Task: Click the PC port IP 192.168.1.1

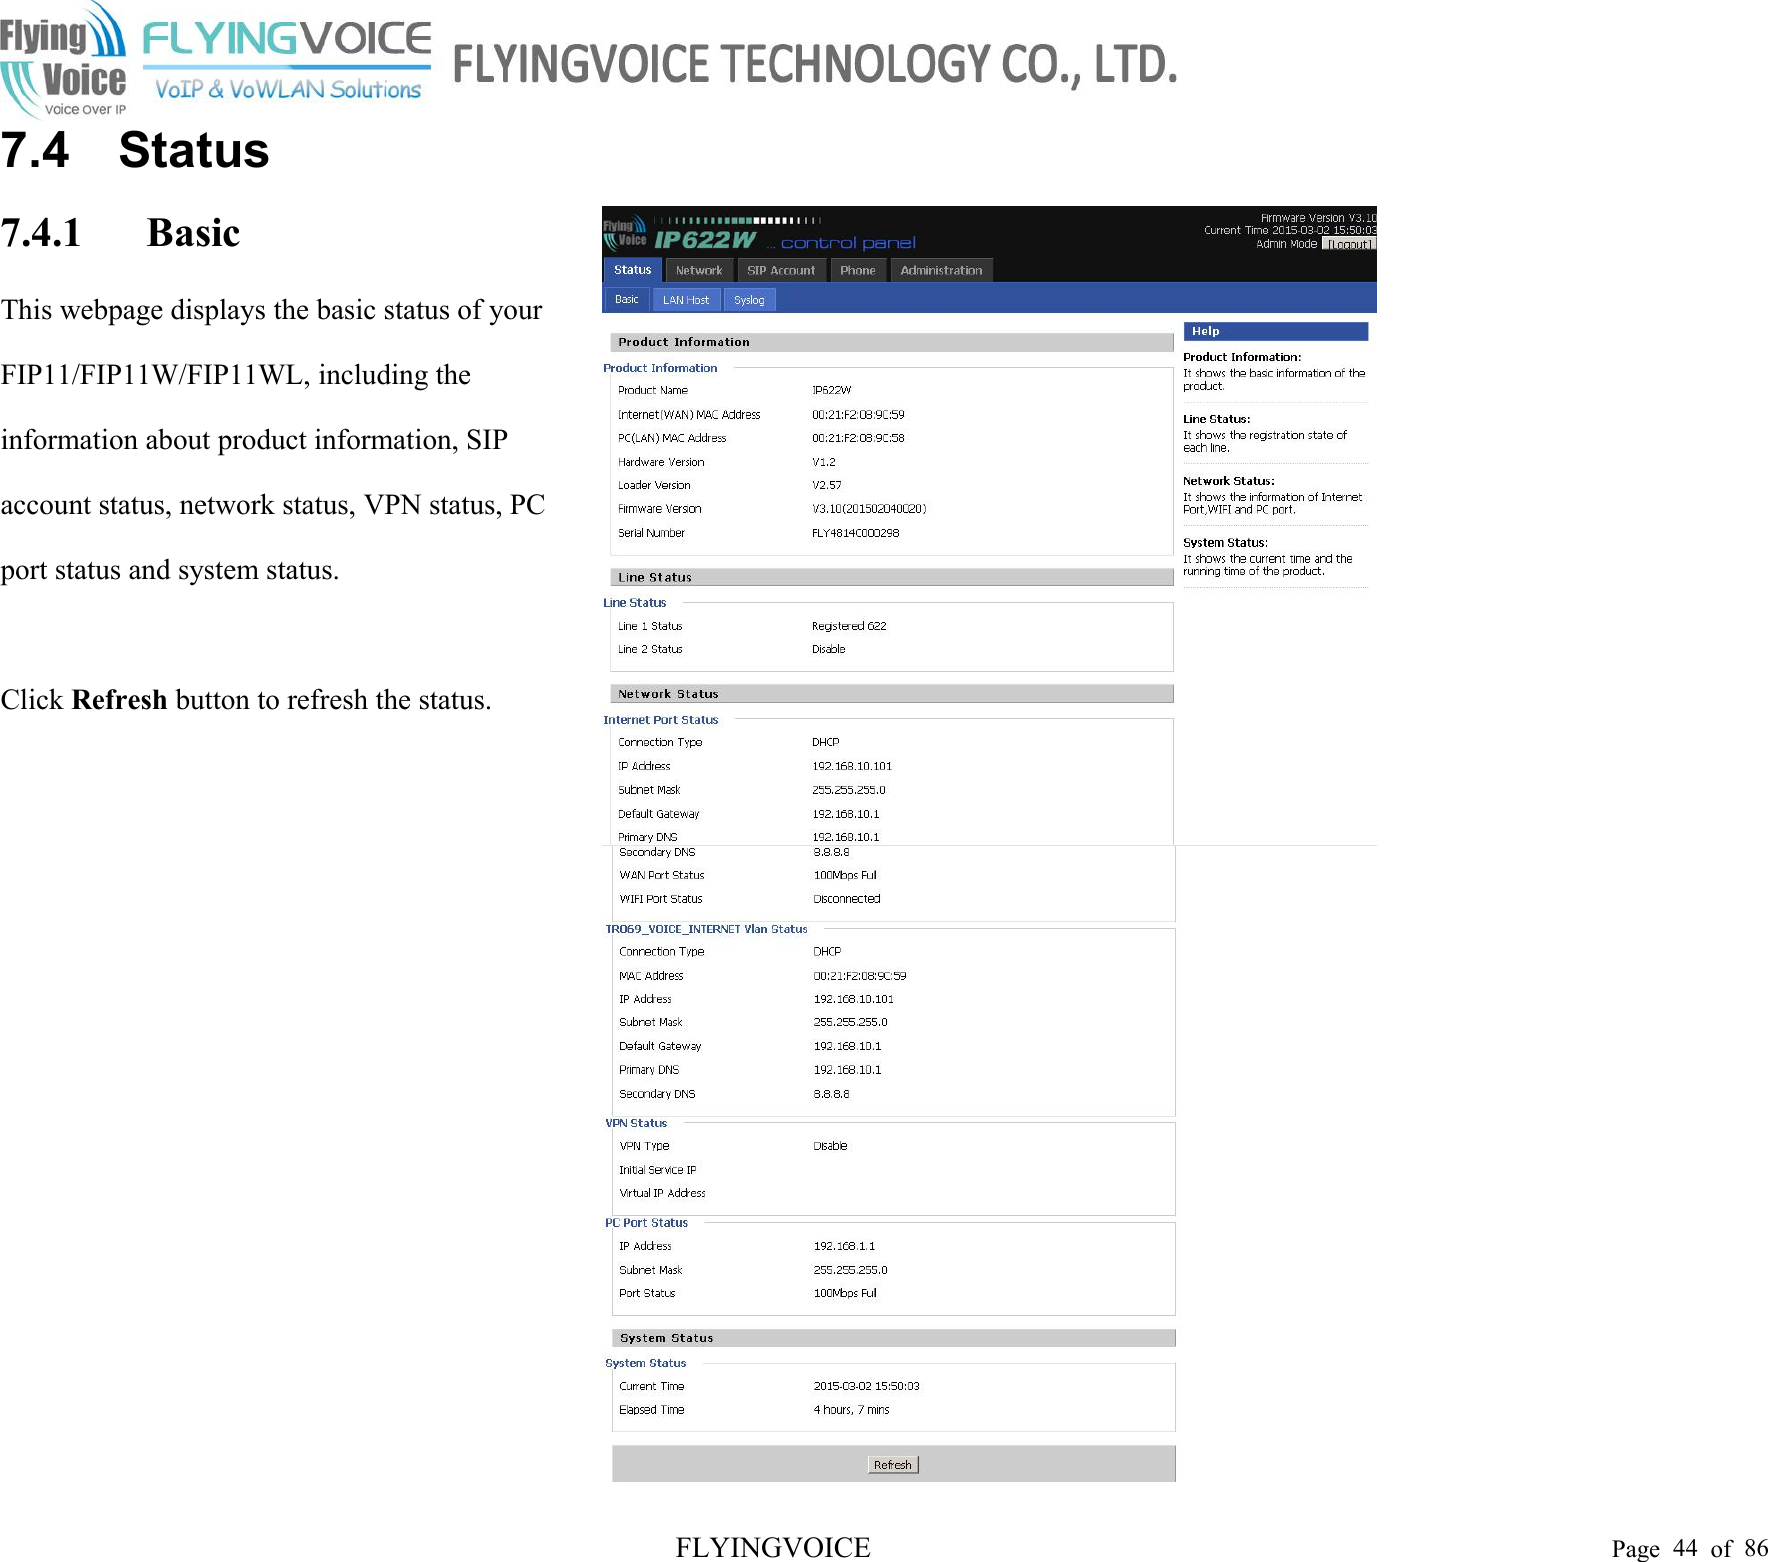Action: [844, 1246]
